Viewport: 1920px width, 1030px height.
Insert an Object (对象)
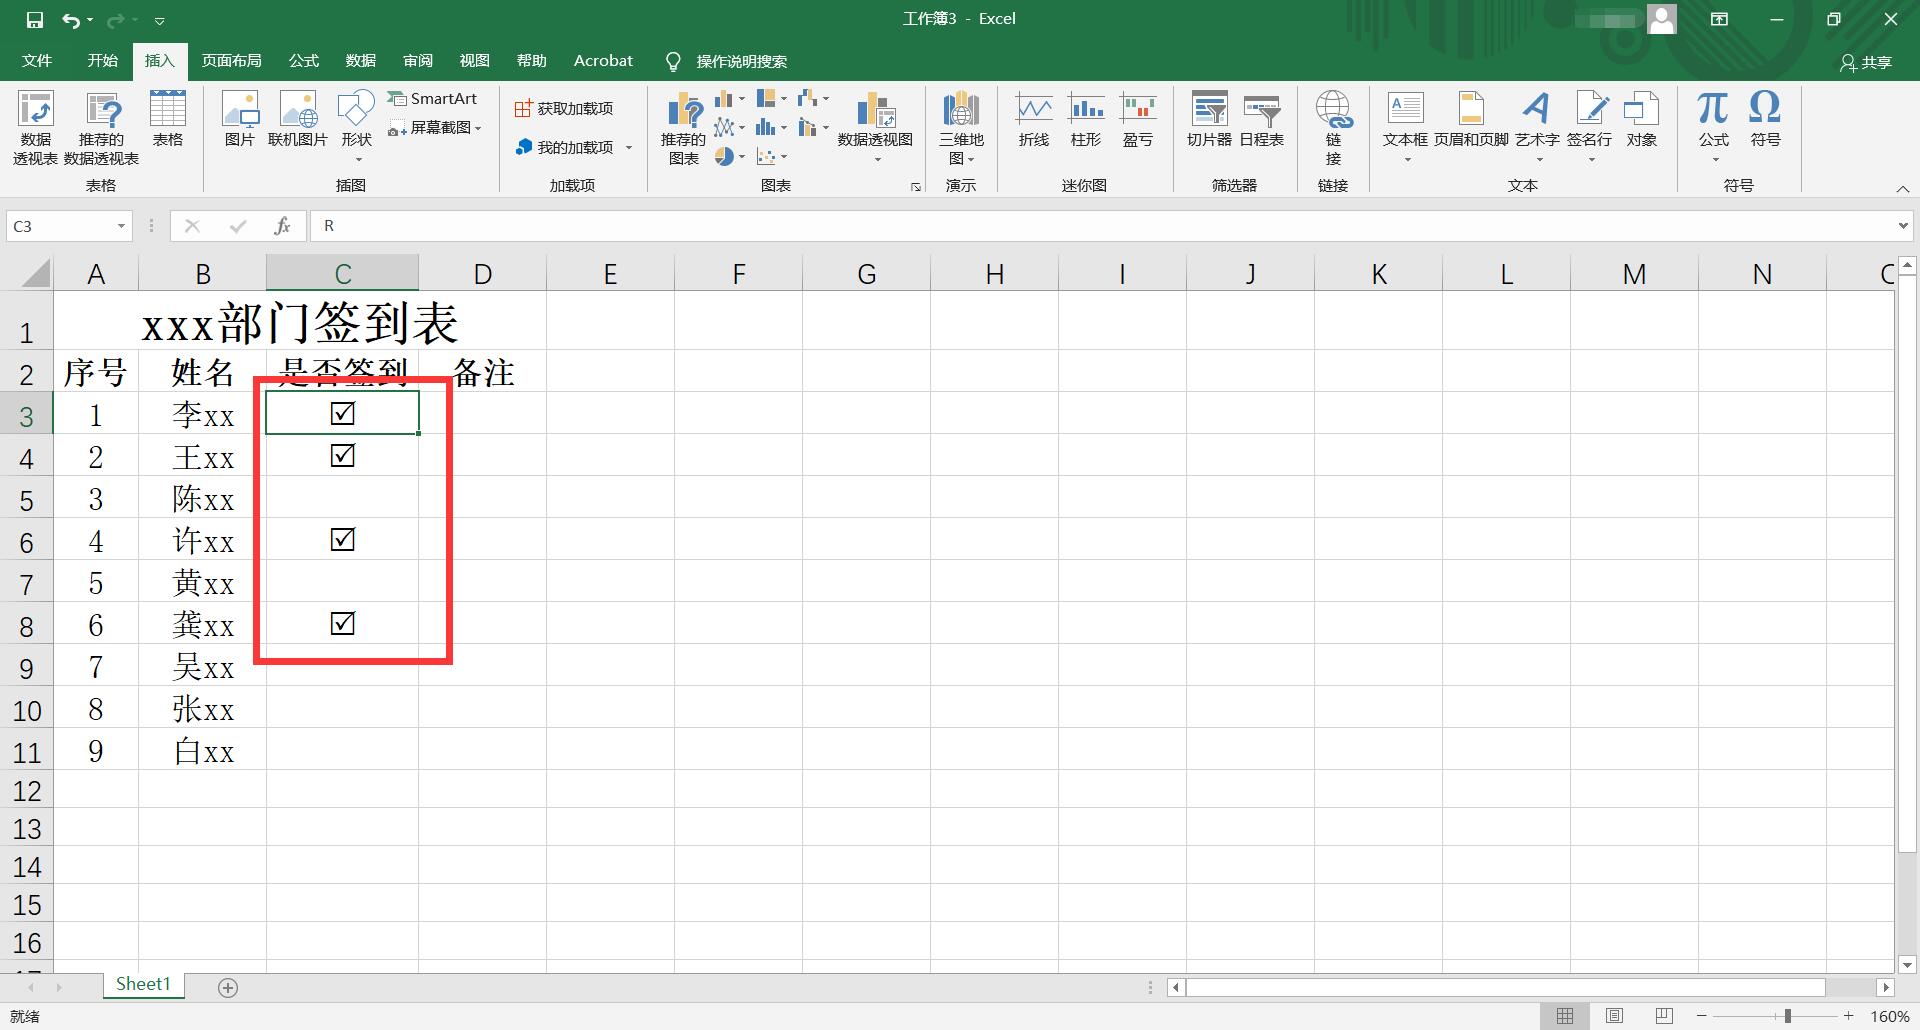[x=1642, y=120]
